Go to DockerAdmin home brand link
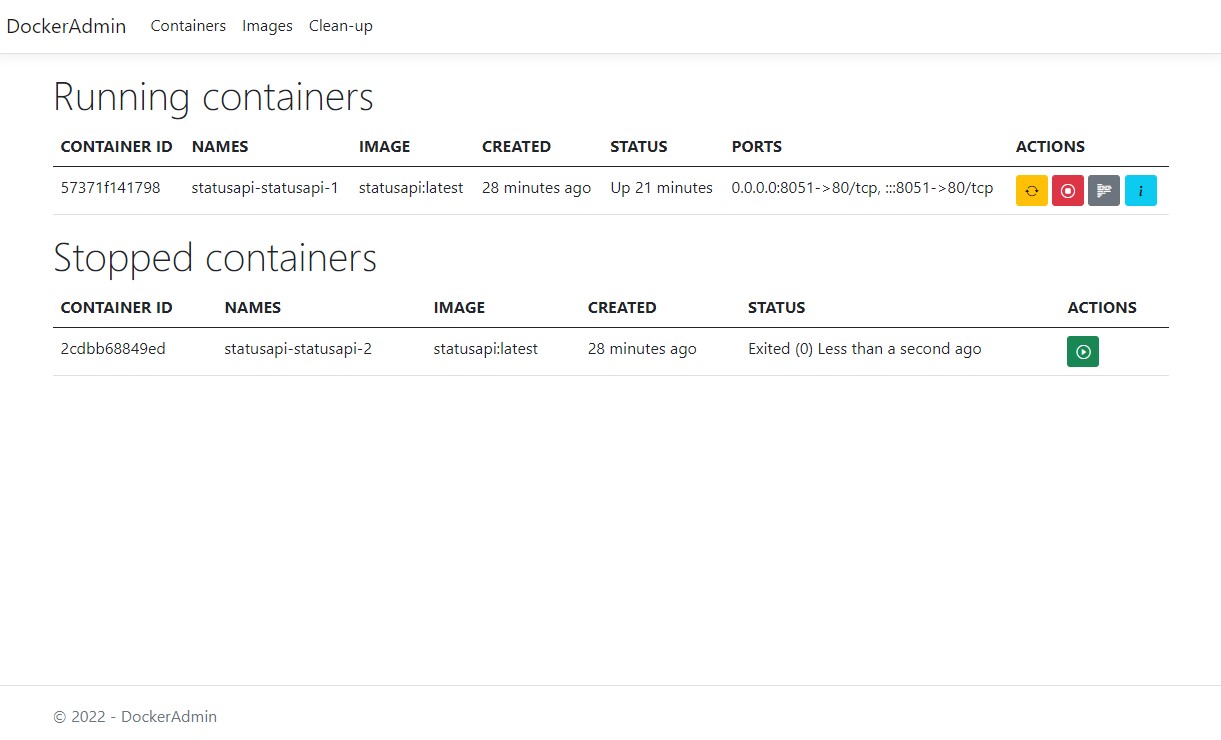 click(66, 26)
